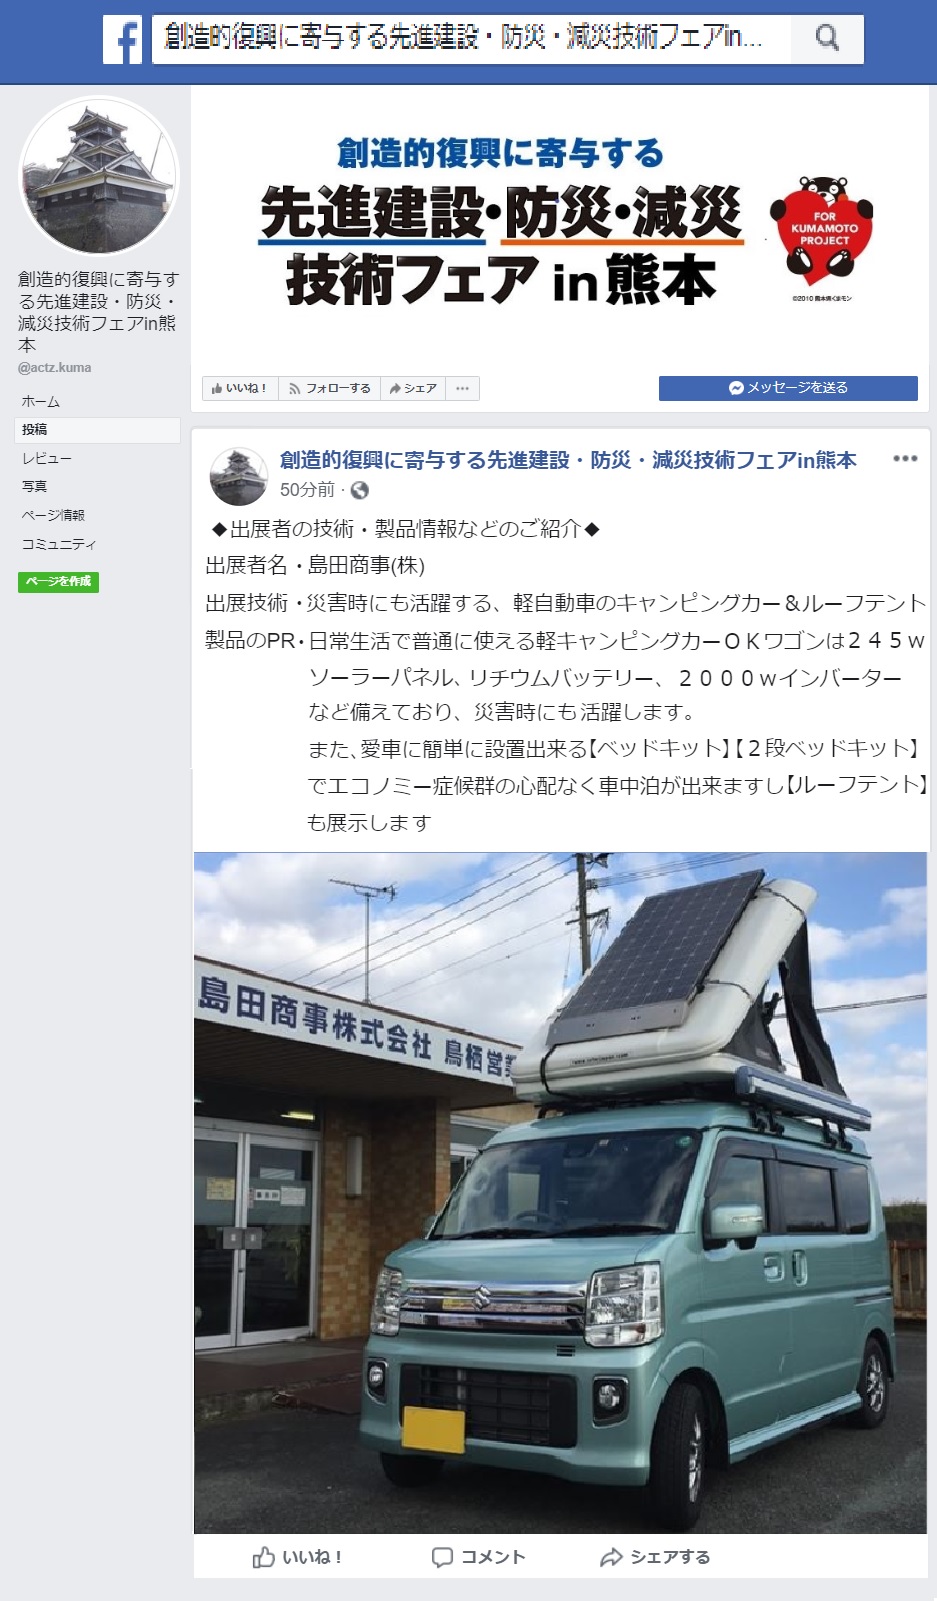Open the post options ellipsis menu
This screenshot has height=1601, width=937.
click(x=905, y=459)
